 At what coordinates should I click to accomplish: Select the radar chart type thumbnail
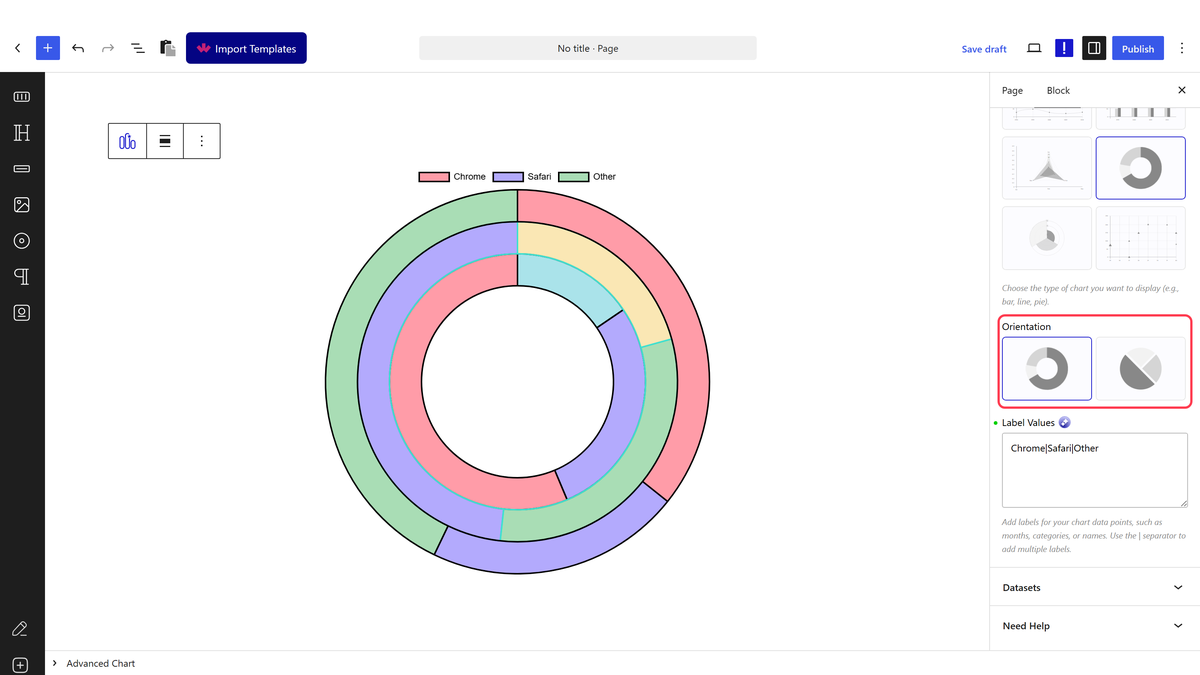1047,168
